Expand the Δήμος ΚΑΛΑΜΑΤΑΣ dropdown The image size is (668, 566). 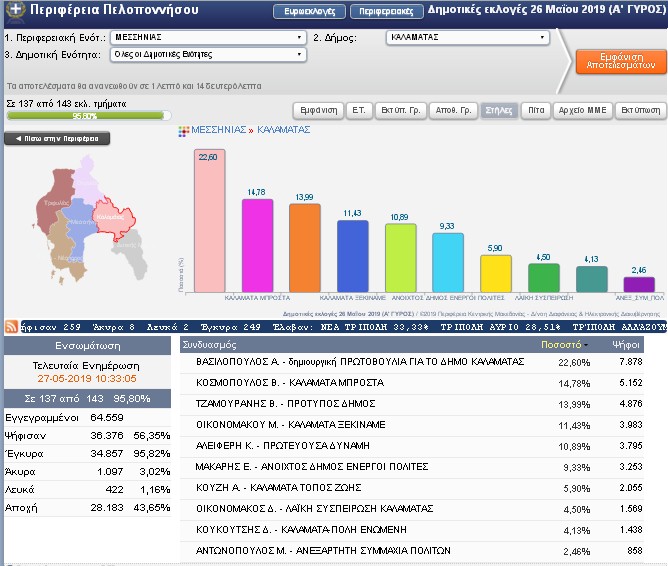click(467, 37)
